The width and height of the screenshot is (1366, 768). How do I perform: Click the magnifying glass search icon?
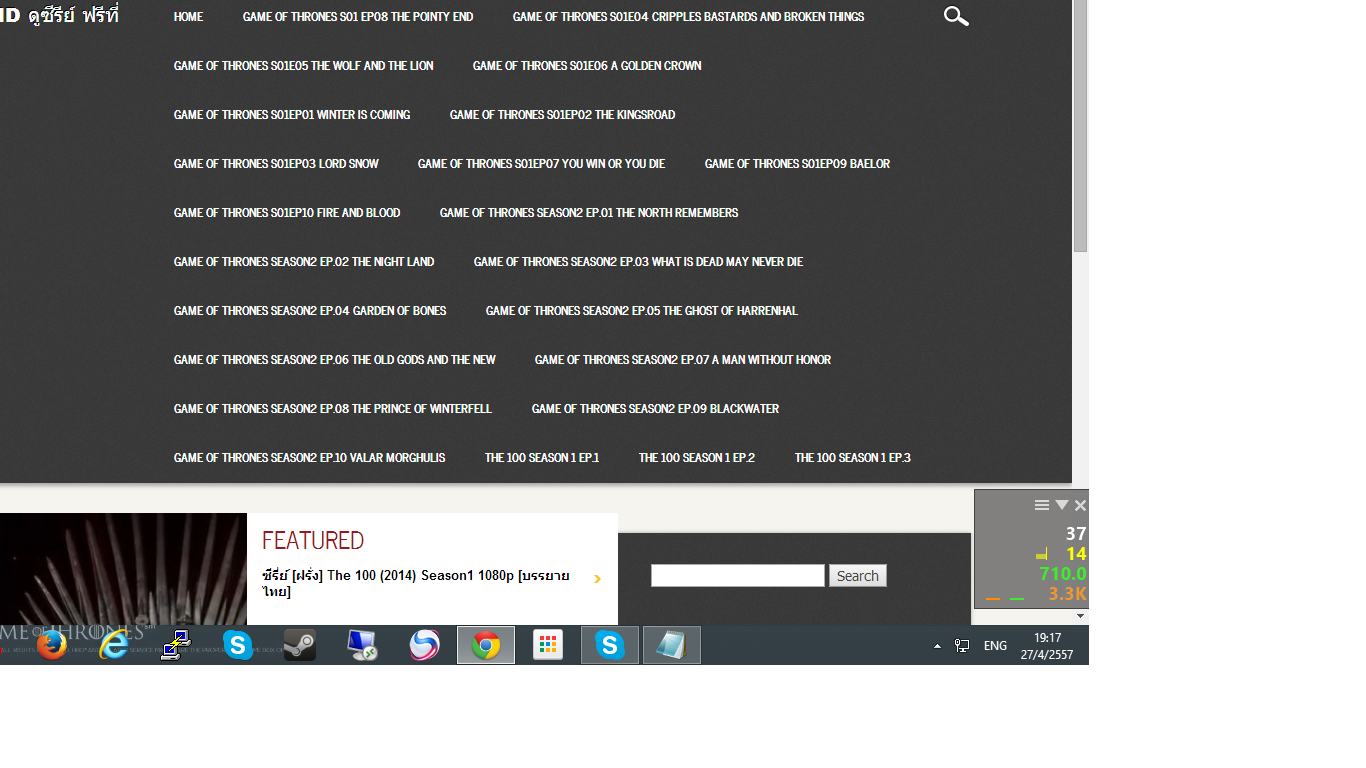pyautogui.click(x=956, y=16)
